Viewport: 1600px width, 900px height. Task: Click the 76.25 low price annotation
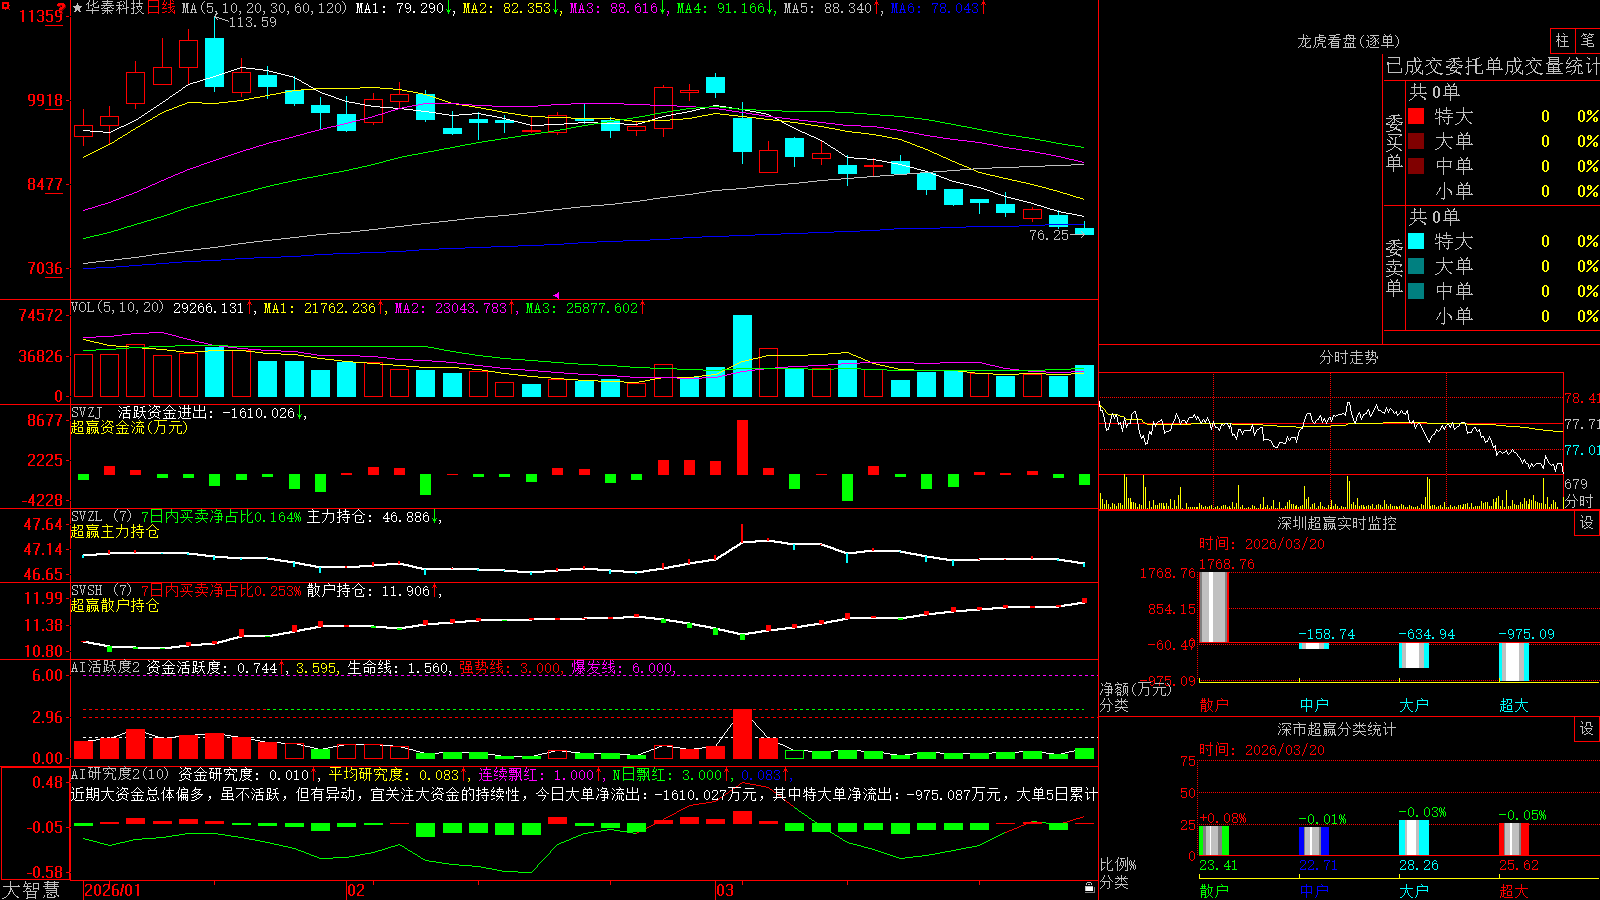(1049, 235)
